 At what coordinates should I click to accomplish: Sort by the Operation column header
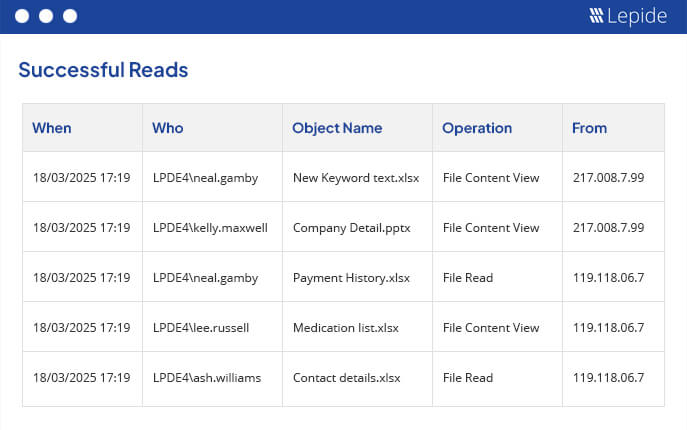(477, 128)
